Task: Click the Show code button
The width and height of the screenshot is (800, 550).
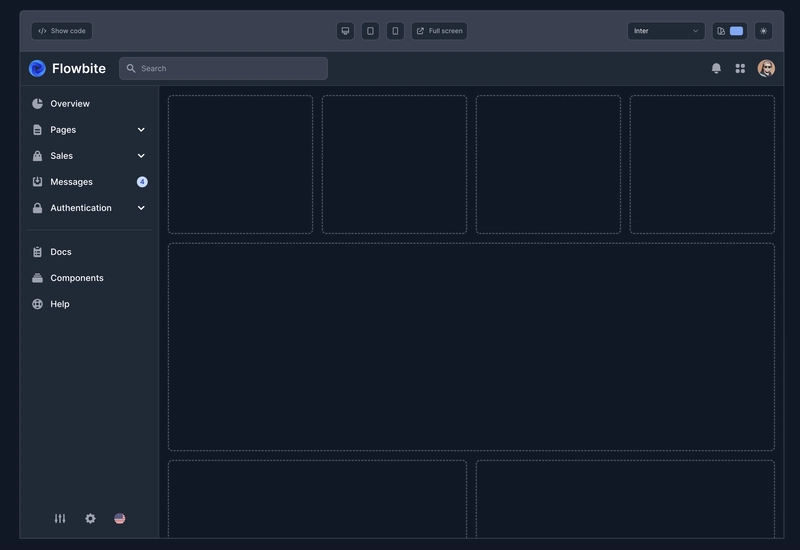Action: [62, 31]
